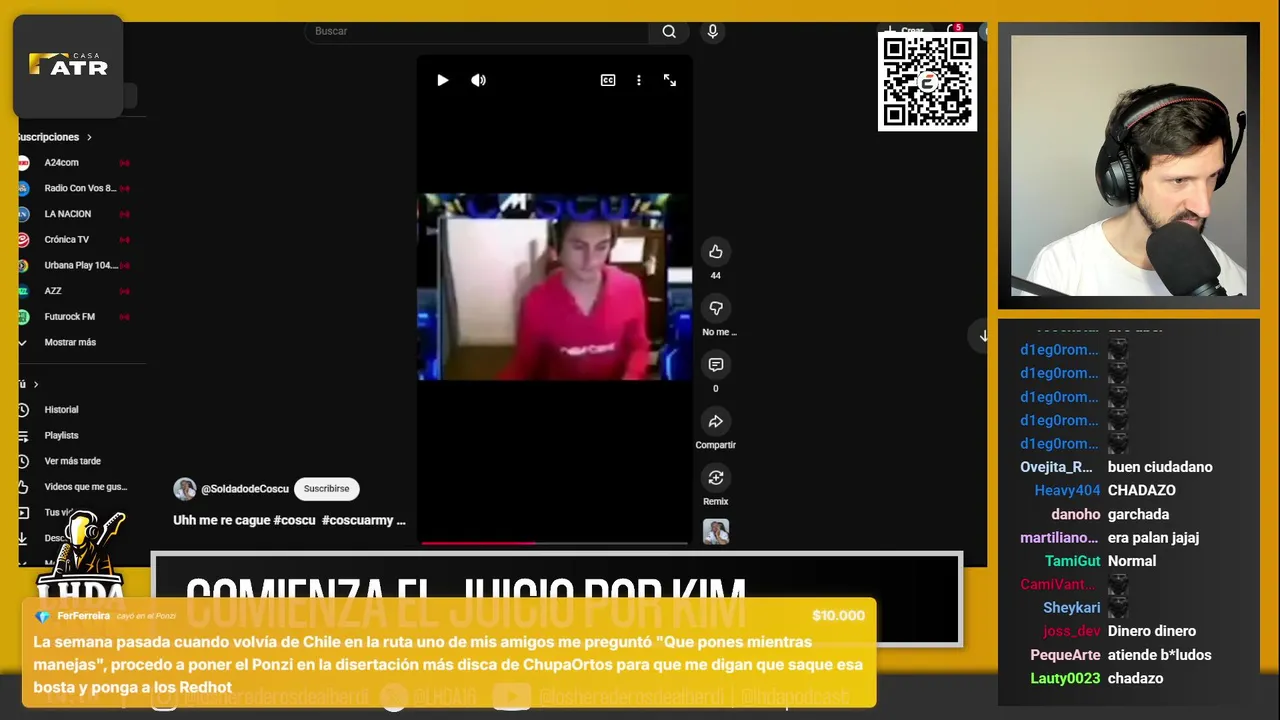Open the Urbana Play 104 subscription
1280x720 pixels.
pyautogui.click(x=80, y=265)
